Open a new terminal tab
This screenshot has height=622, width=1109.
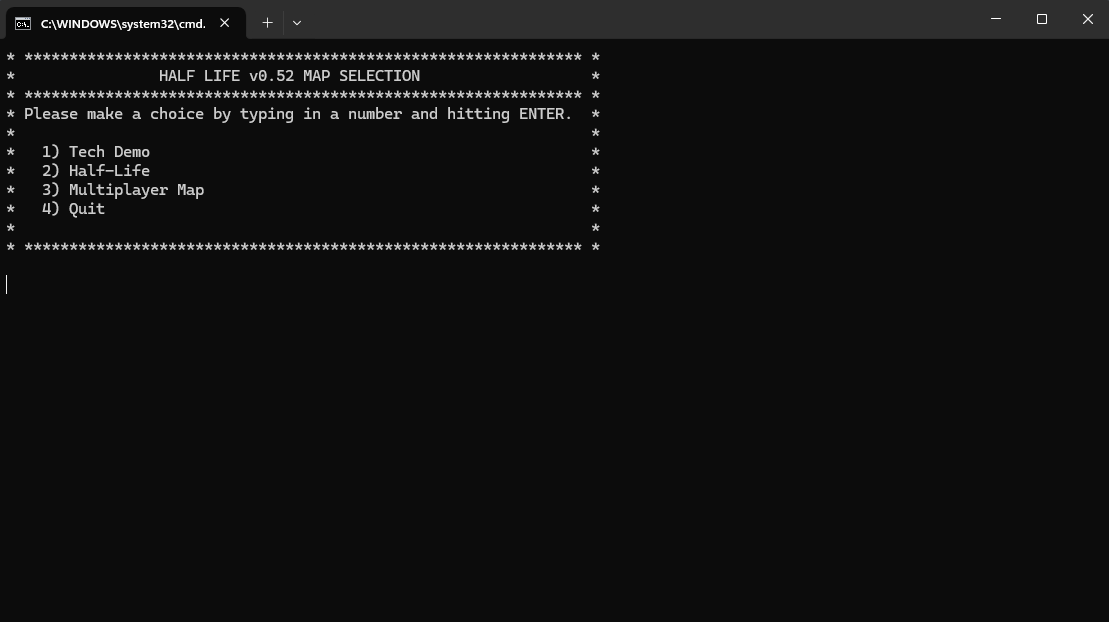267,23
